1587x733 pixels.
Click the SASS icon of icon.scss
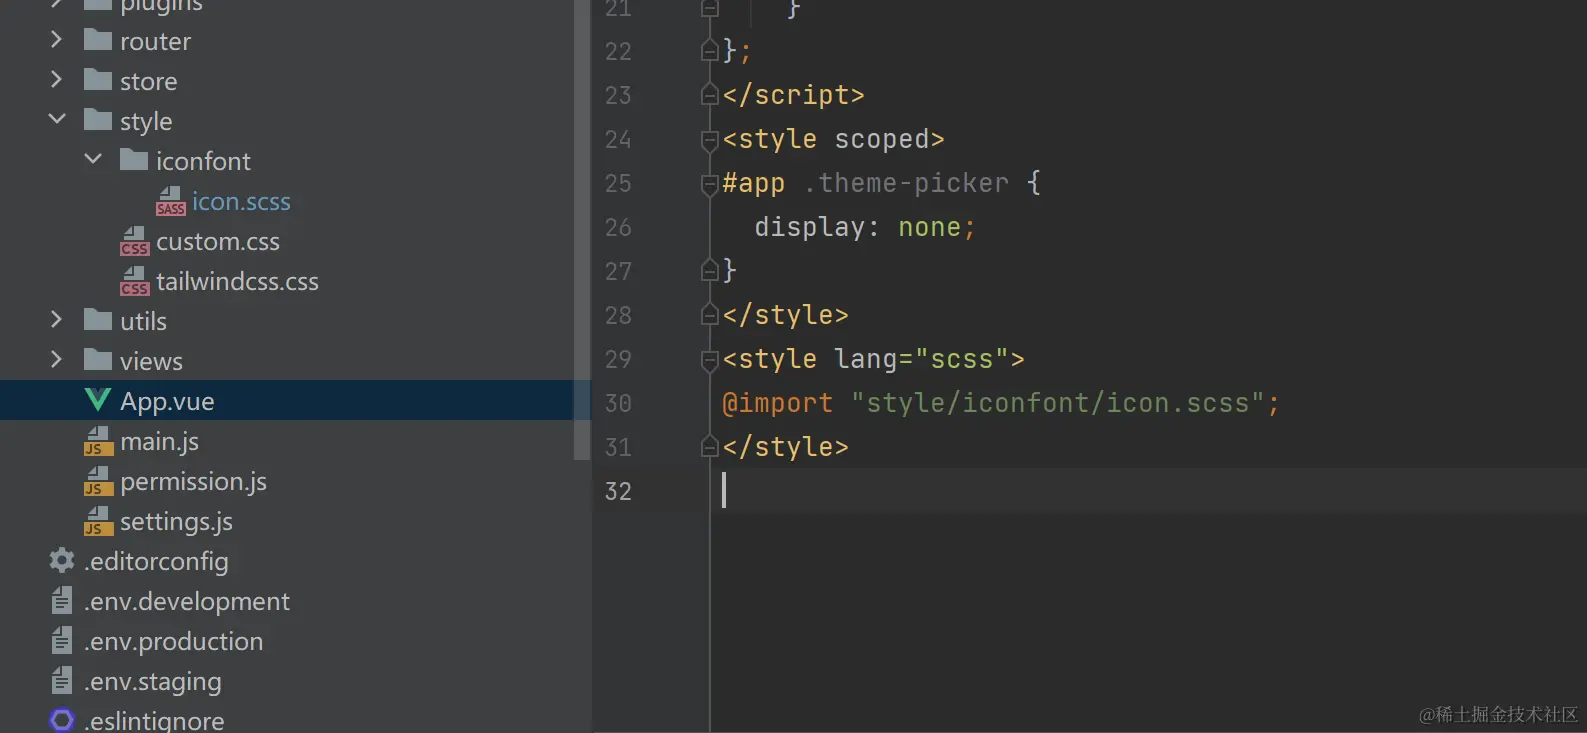[x=170, y=201]
